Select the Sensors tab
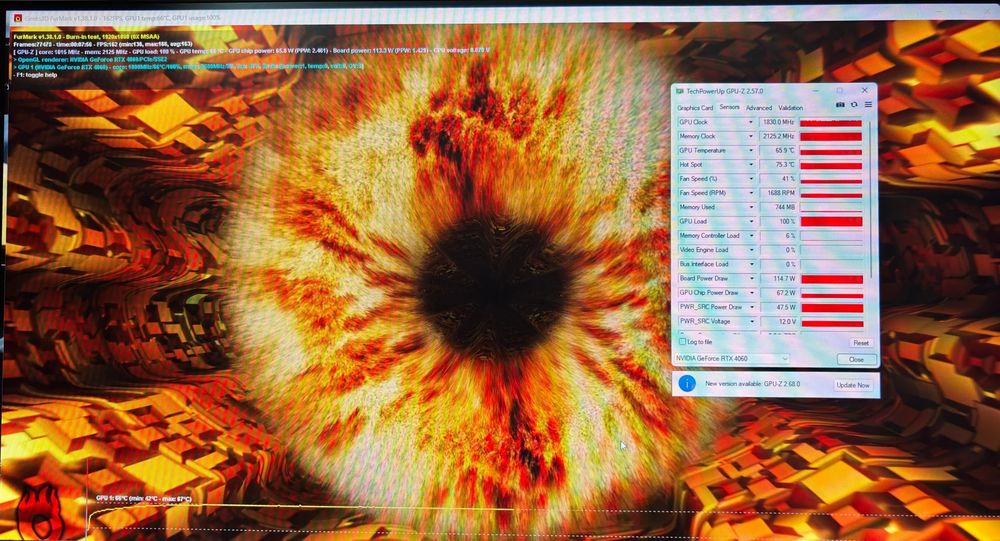Viewport: 1000px width, 541px height. point(730,107)
